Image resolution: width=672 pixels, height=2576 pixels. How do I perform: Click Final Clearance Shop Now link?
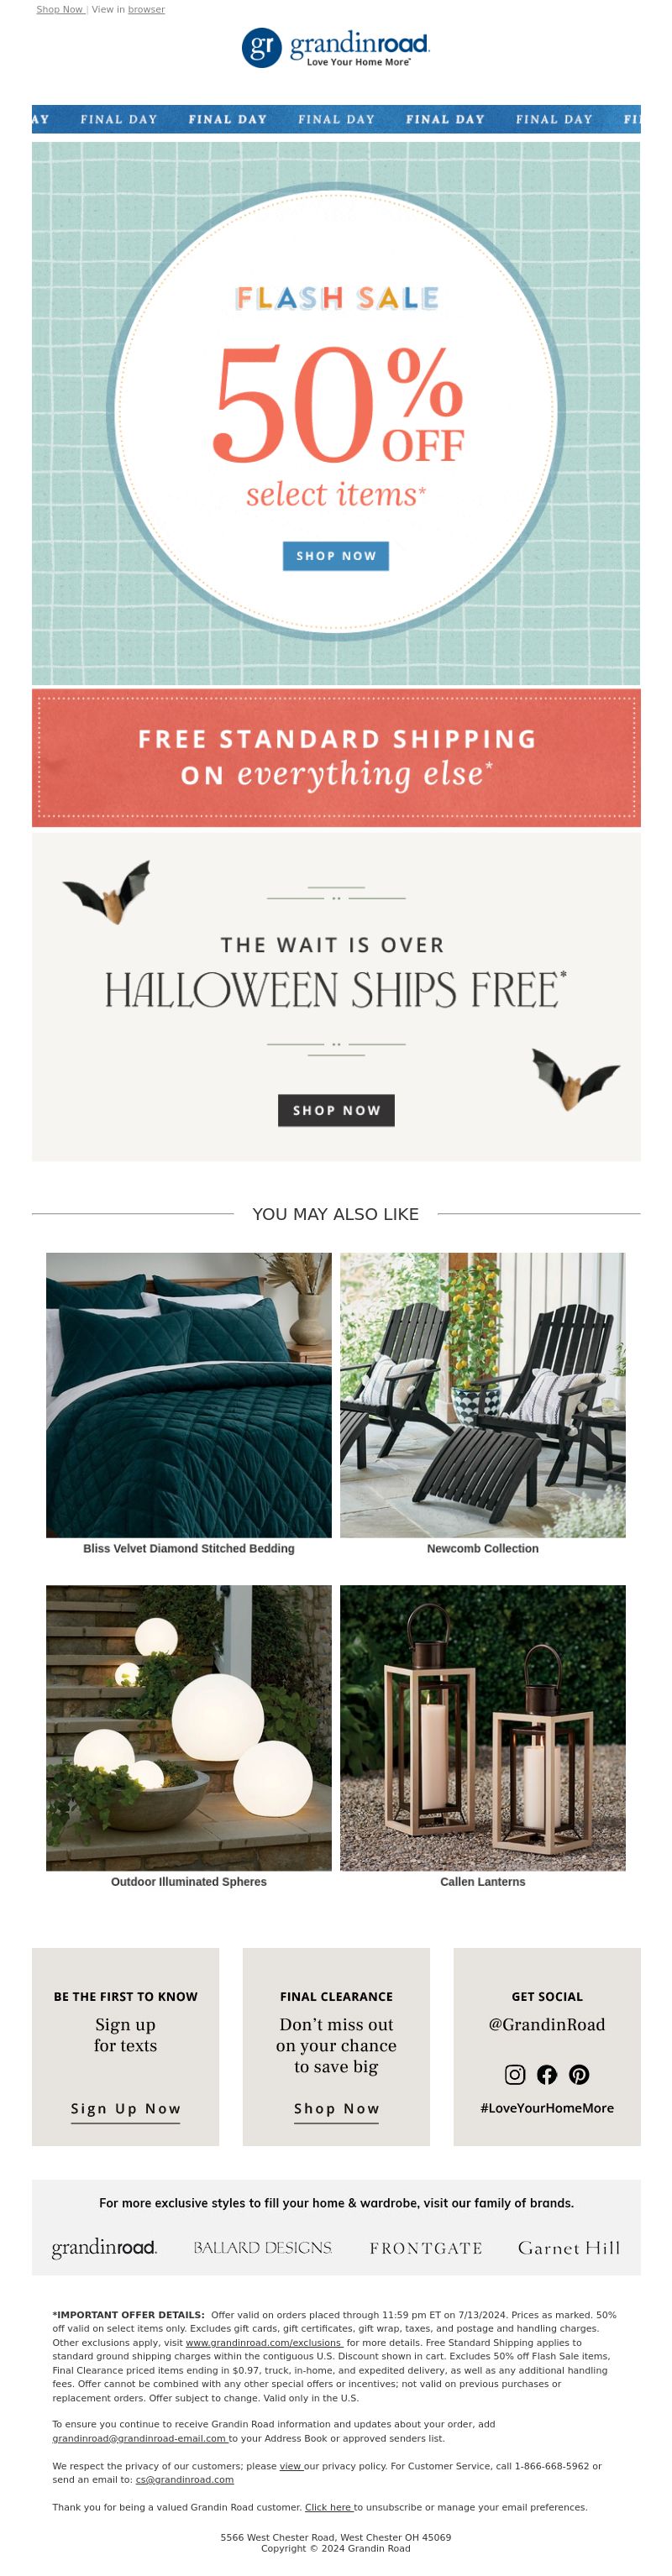click(x=336, y=2109)
